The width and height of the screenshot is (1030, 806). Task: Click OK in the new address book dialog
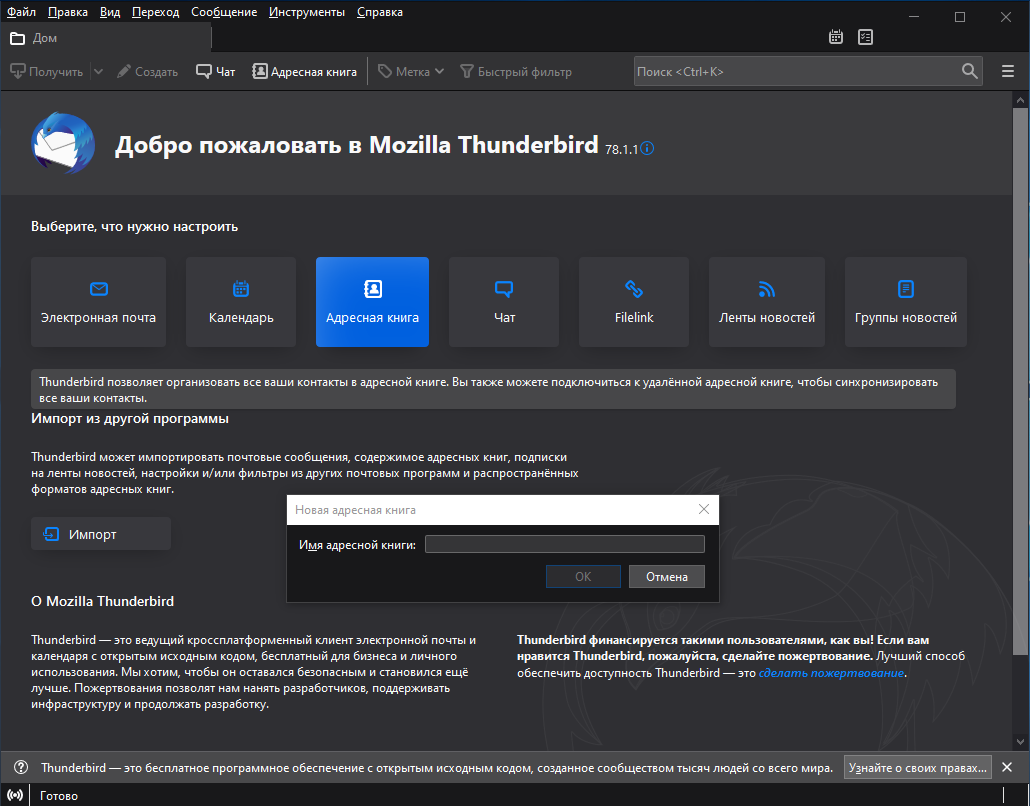click(x=583, y=577)
